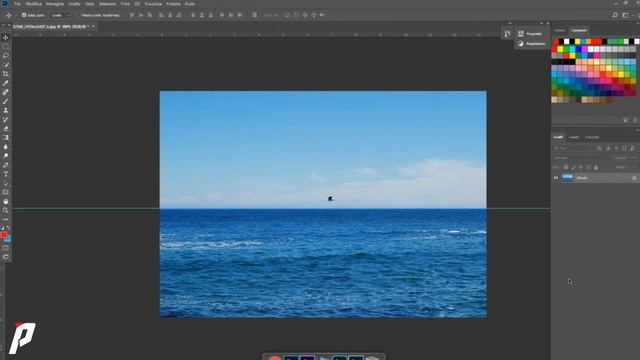Screen dimensions: 640x360
Task: Open auto-select Livello dropdown in options bar
Action: pyautogui.click(x=61, y=15)
